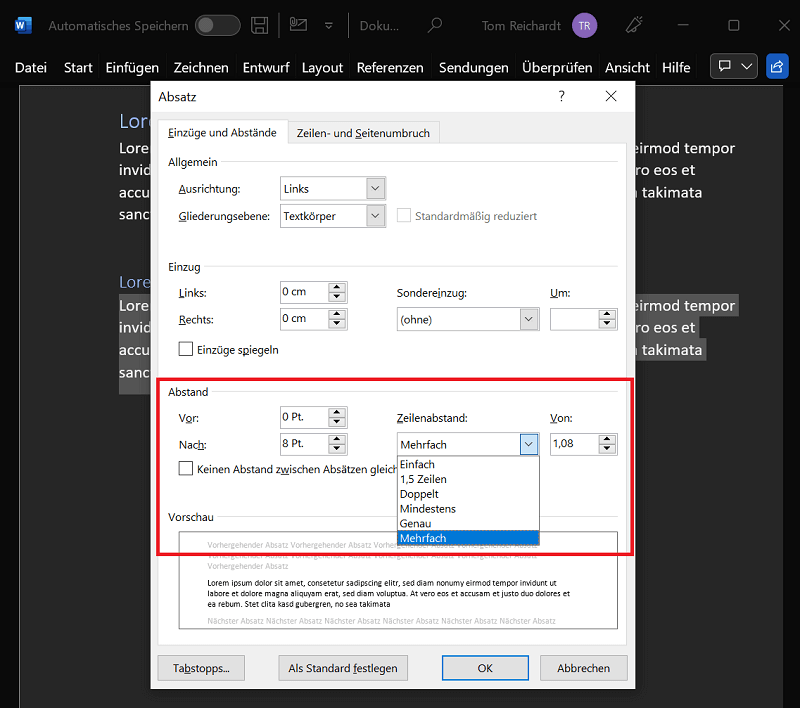Click the quick access toolbar icon after Save
The width and height of the screenshot is (800, 708).
298,24
